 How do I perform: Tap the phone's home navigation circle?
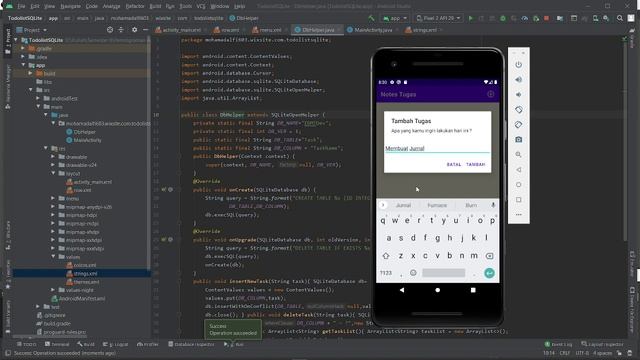point(438,290)
